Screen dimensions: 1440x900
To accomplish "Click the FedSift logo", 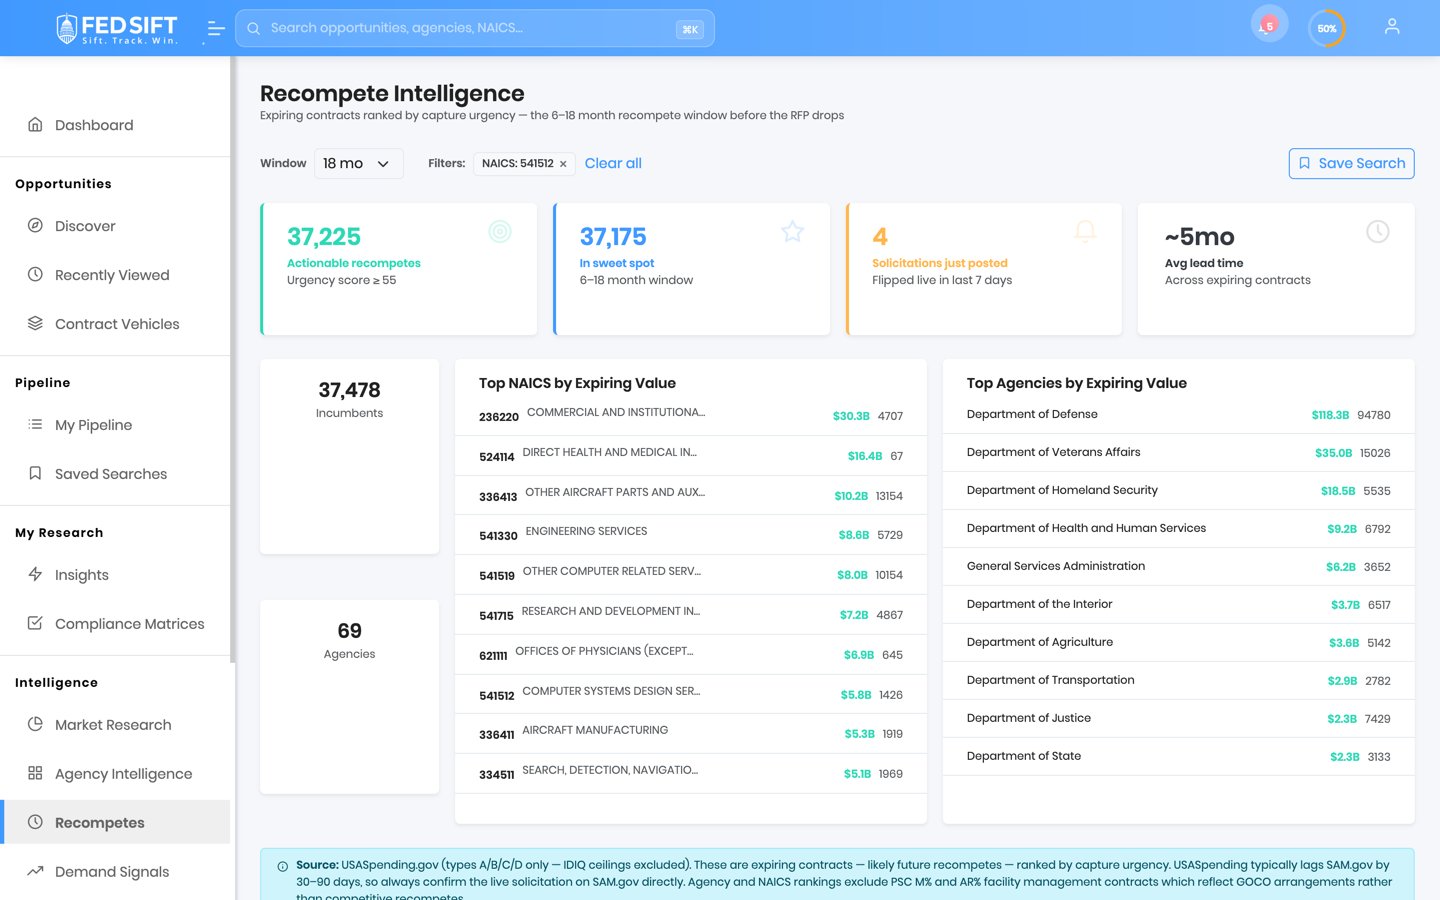I will [117, 28].
